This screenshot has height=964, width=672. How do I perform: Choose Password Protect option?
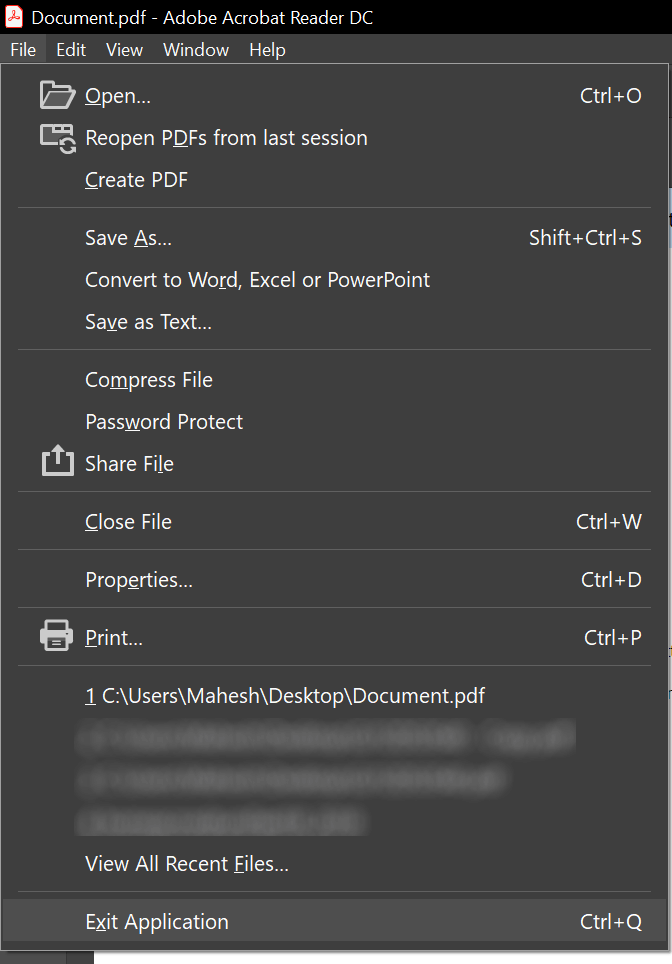164,422
